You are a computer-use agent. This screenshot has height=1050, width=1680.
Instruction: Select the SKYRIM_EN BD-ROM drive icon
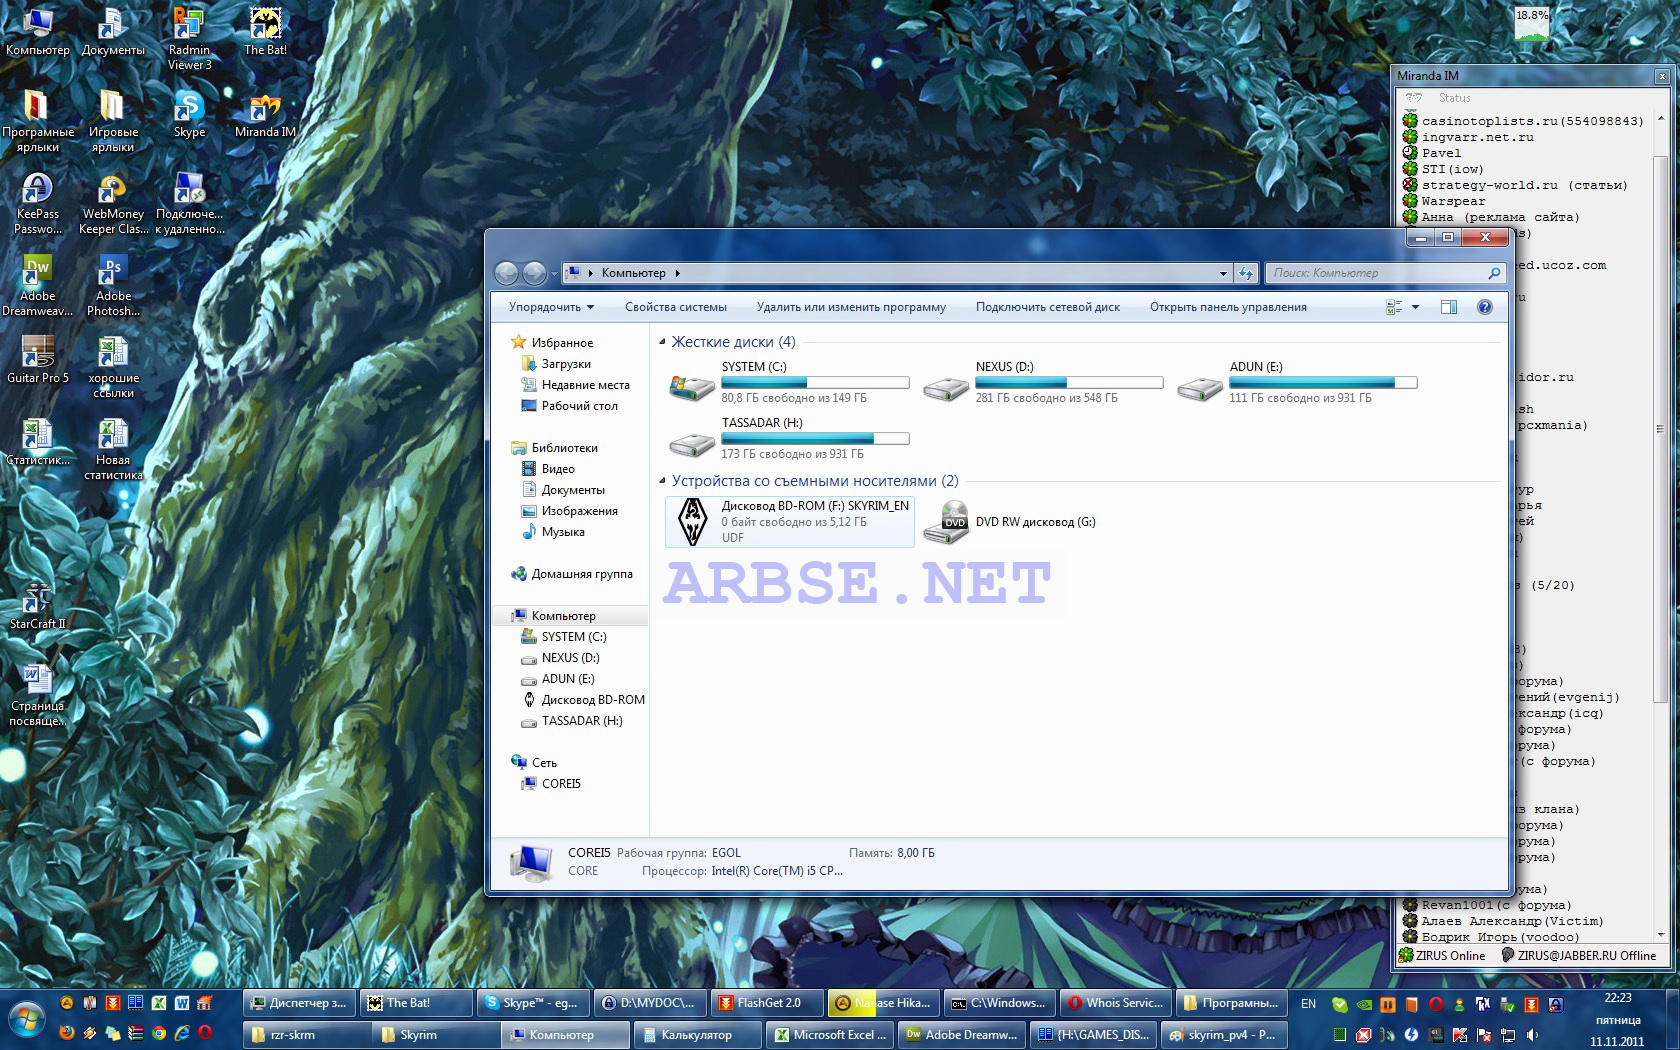pyautogui.click(x=692, y=522)
